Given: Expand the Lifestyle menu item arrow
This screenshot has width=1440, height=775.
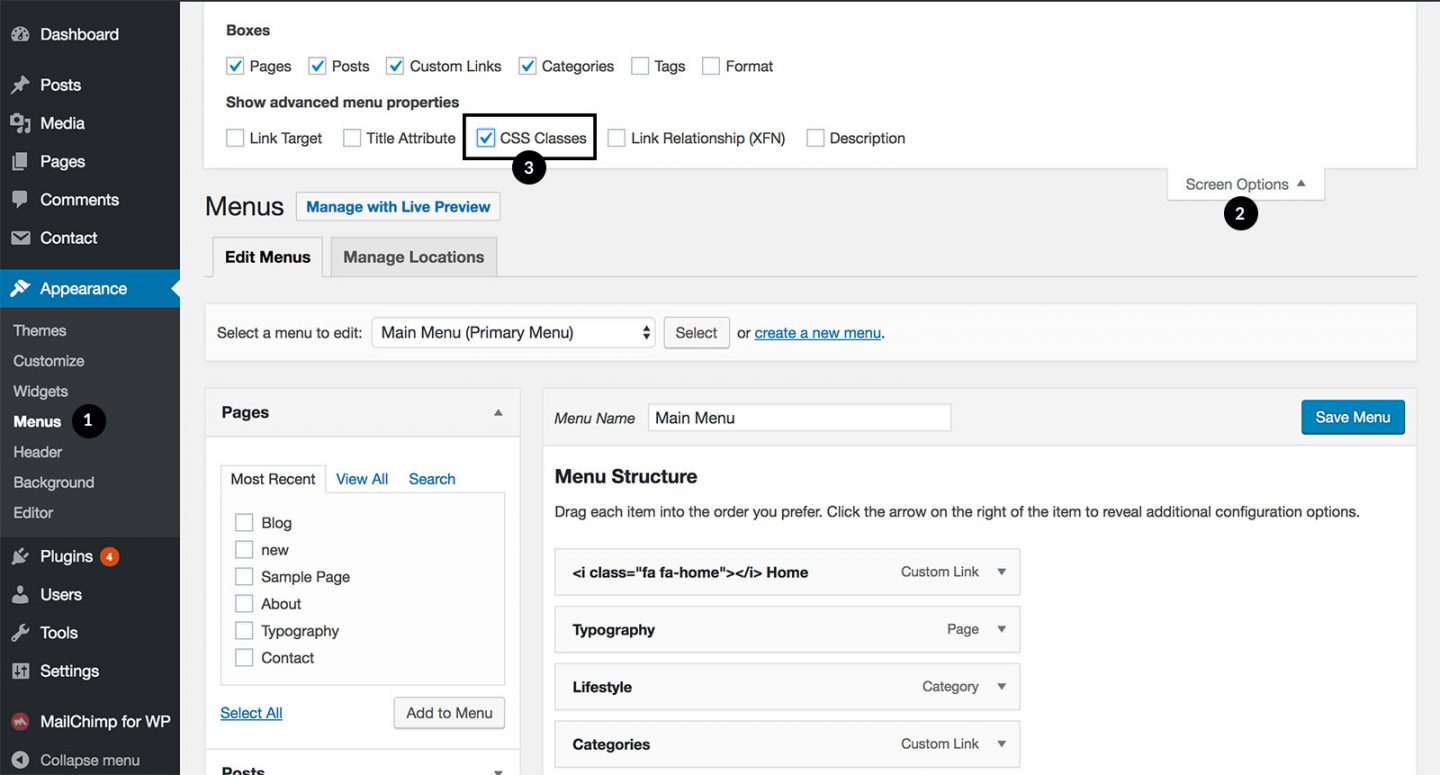Looking at the screenshot, I should point(1001,687).
